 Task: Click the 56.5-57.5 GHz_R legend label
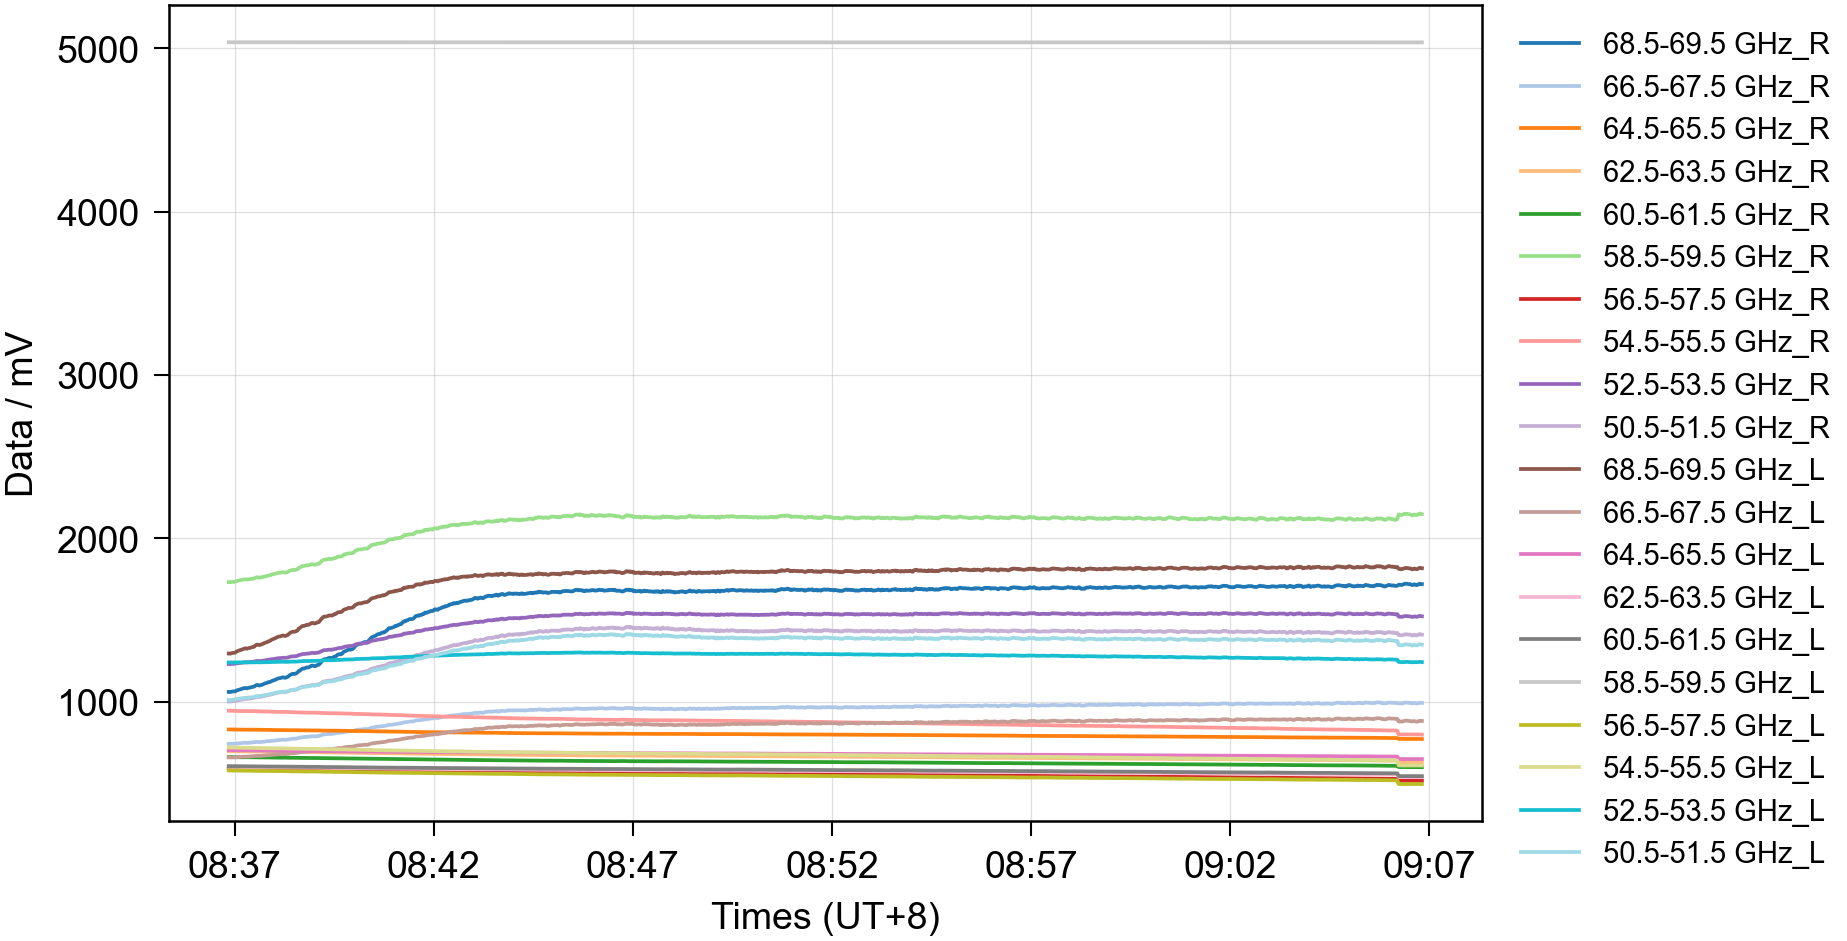point(1715,300)
